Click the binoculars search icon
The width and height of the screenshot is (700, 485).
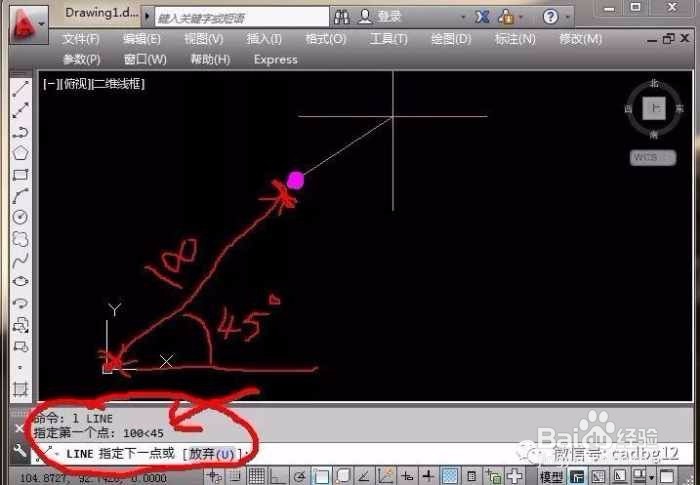pos(342,17)
